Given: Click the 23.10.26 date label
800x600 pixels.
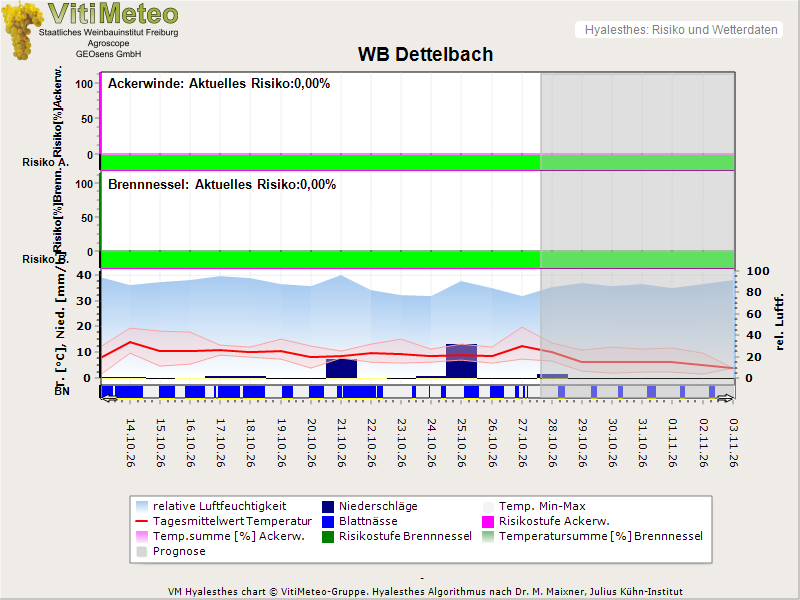Looking at the screenshot, I should 402,443.
